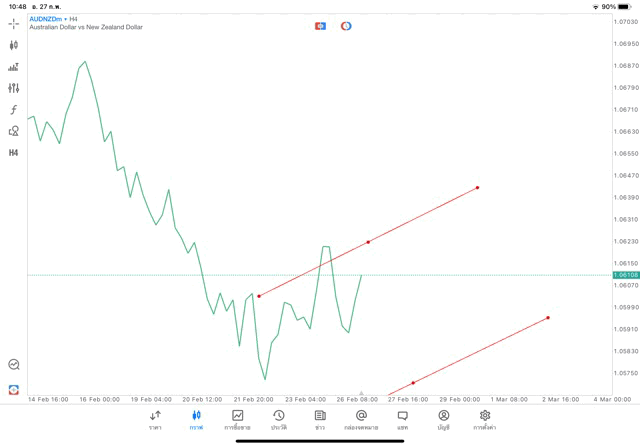Open the ประวัติ (History) tab
The width and height of the screenshot is (640, 447).
click(x=279, y=419)
